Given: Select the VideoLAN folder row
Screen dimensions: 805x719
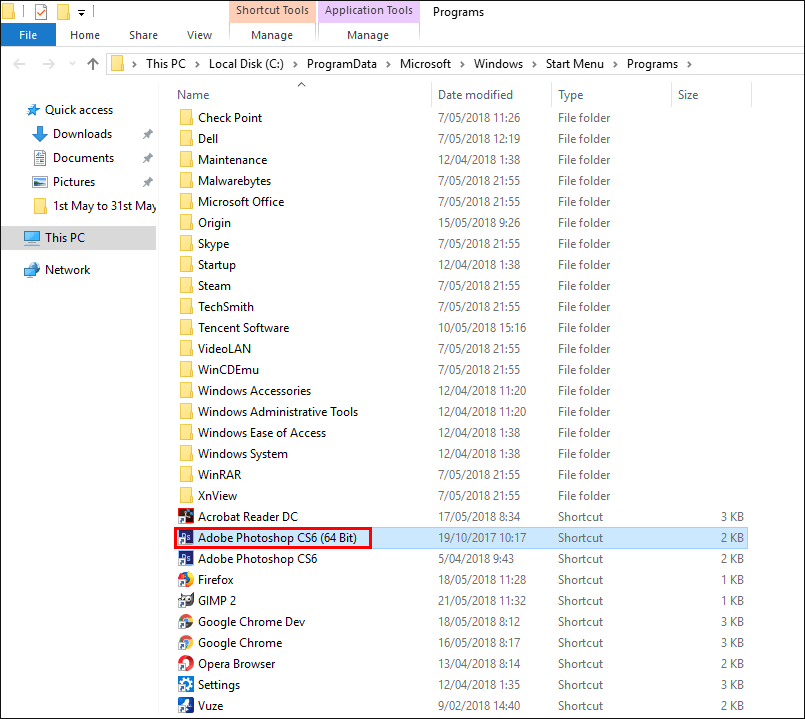Looking at the screenshot, I should coord(461,349).
